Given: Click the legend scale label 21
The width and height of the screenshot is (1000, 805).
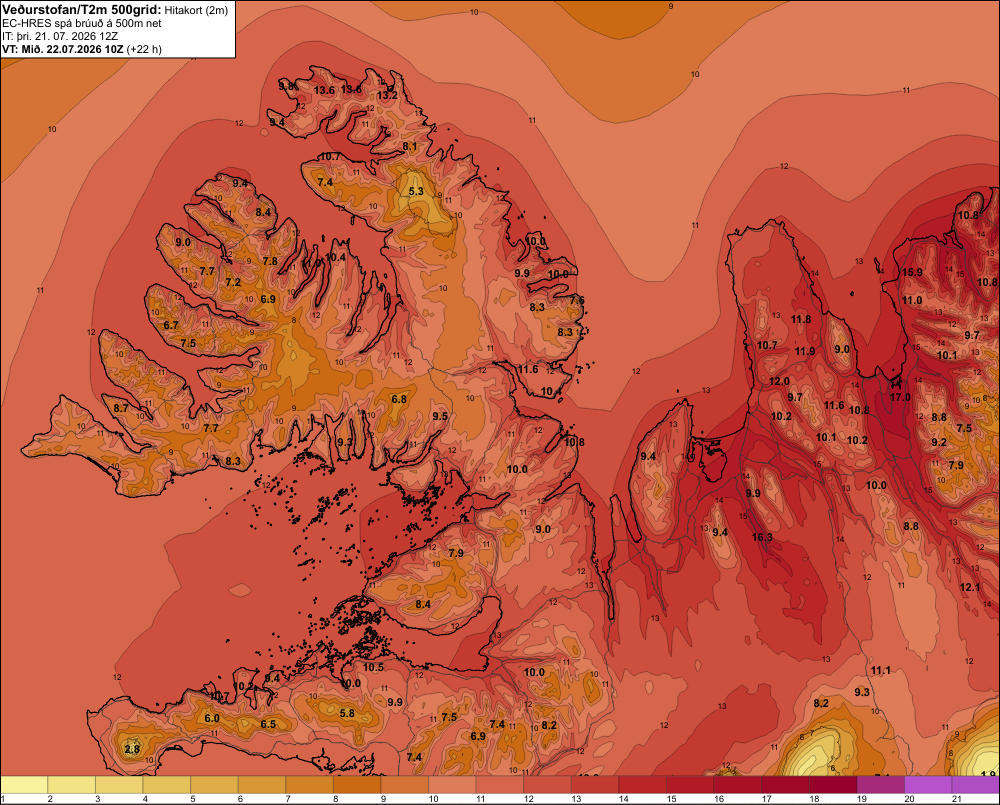Looking at the screenshot, I should pos(957,799).
